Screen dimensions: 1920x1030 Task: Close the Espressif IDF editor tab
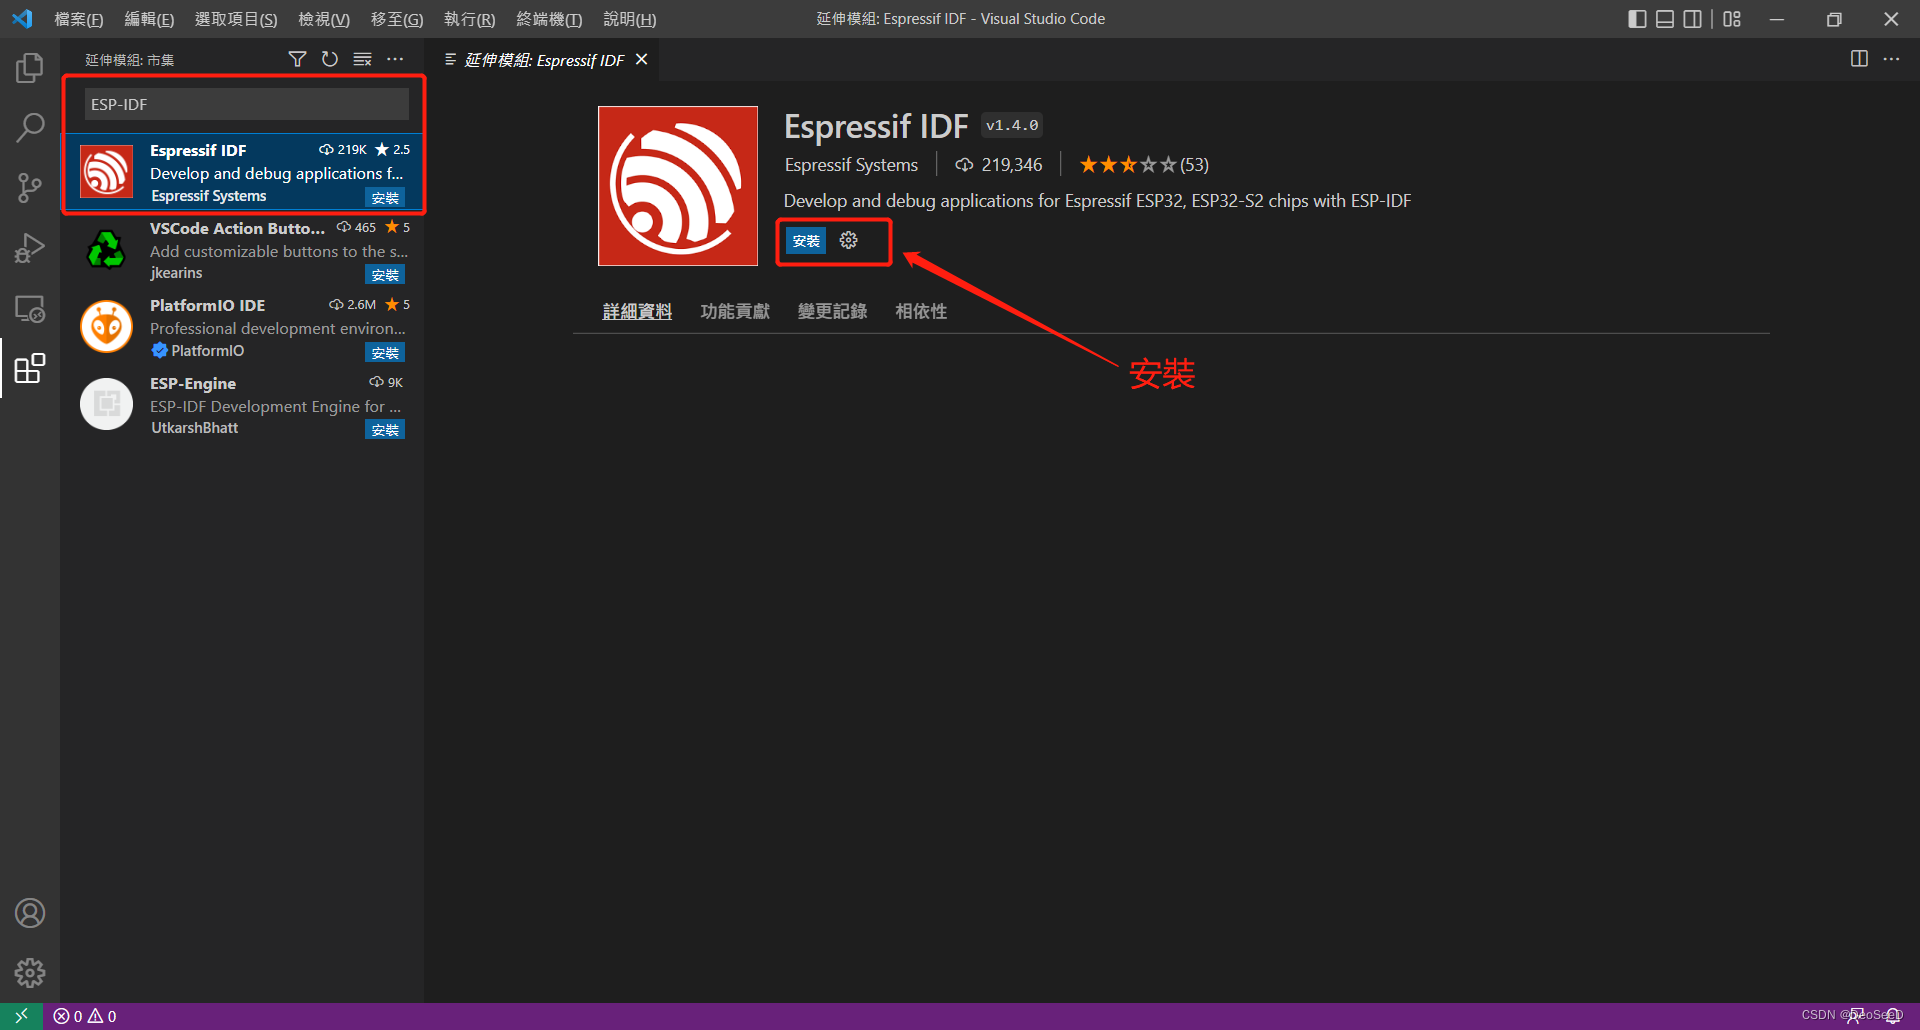point(641,59)
